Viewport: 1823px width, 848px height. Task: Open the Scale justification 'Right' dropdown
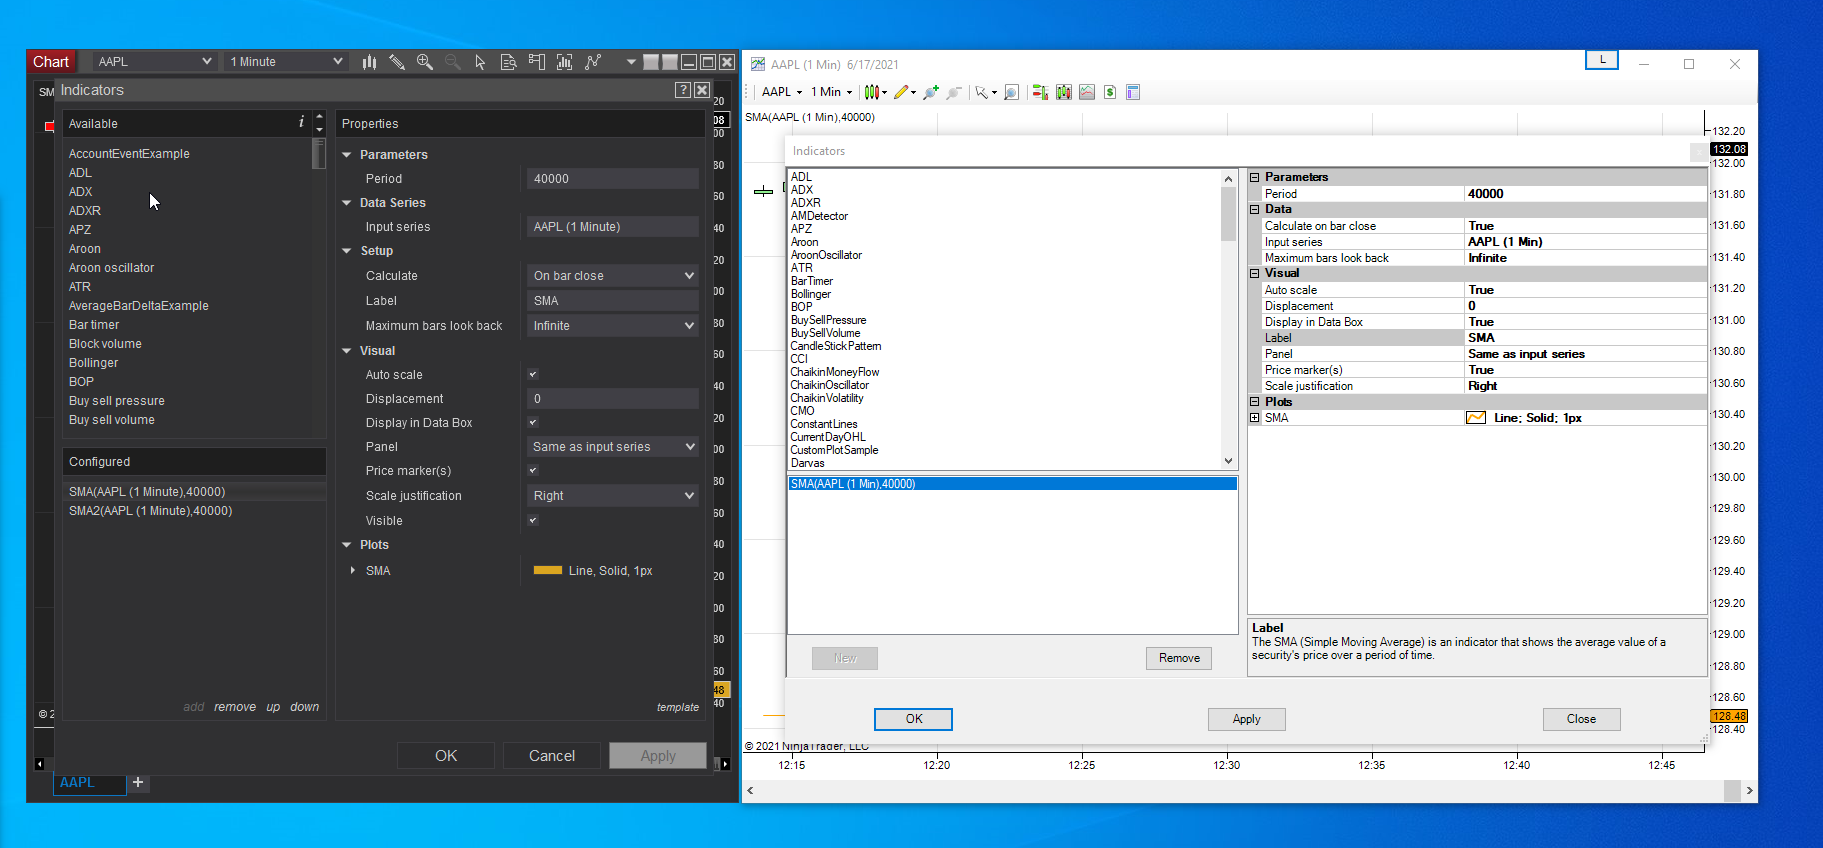coord(613,496)
